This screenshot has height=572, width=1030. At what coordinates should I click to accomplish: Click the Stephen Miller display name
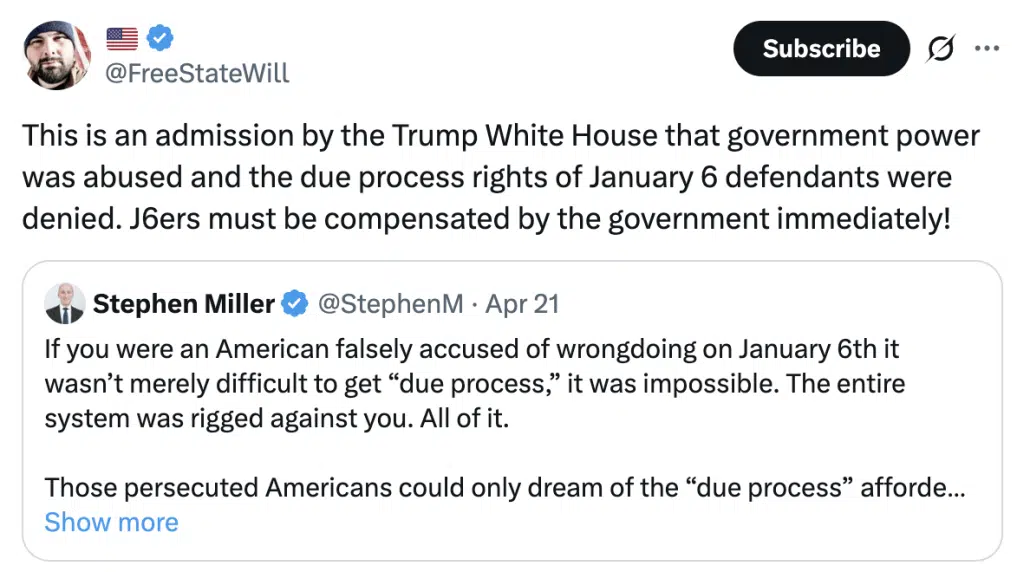[183, 304]
